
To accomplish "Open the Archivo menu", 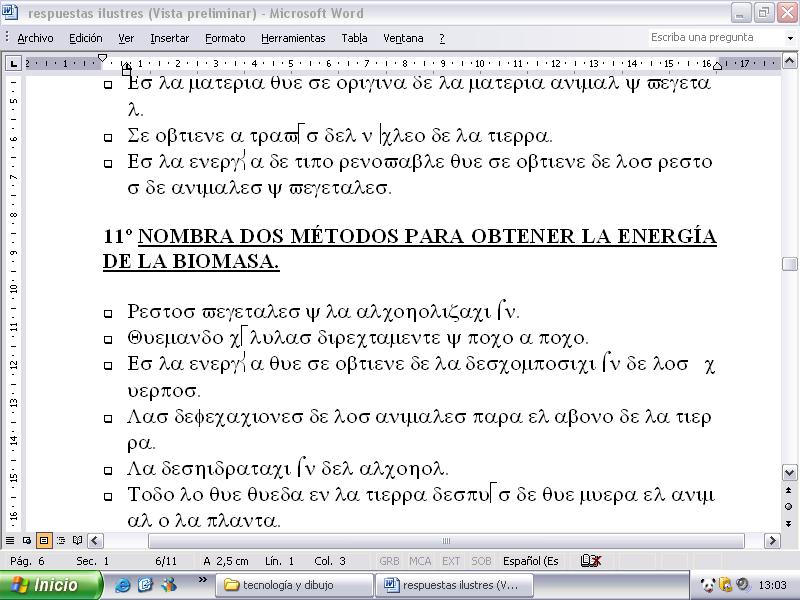I will pyautogui.click(x=35, y=38).
